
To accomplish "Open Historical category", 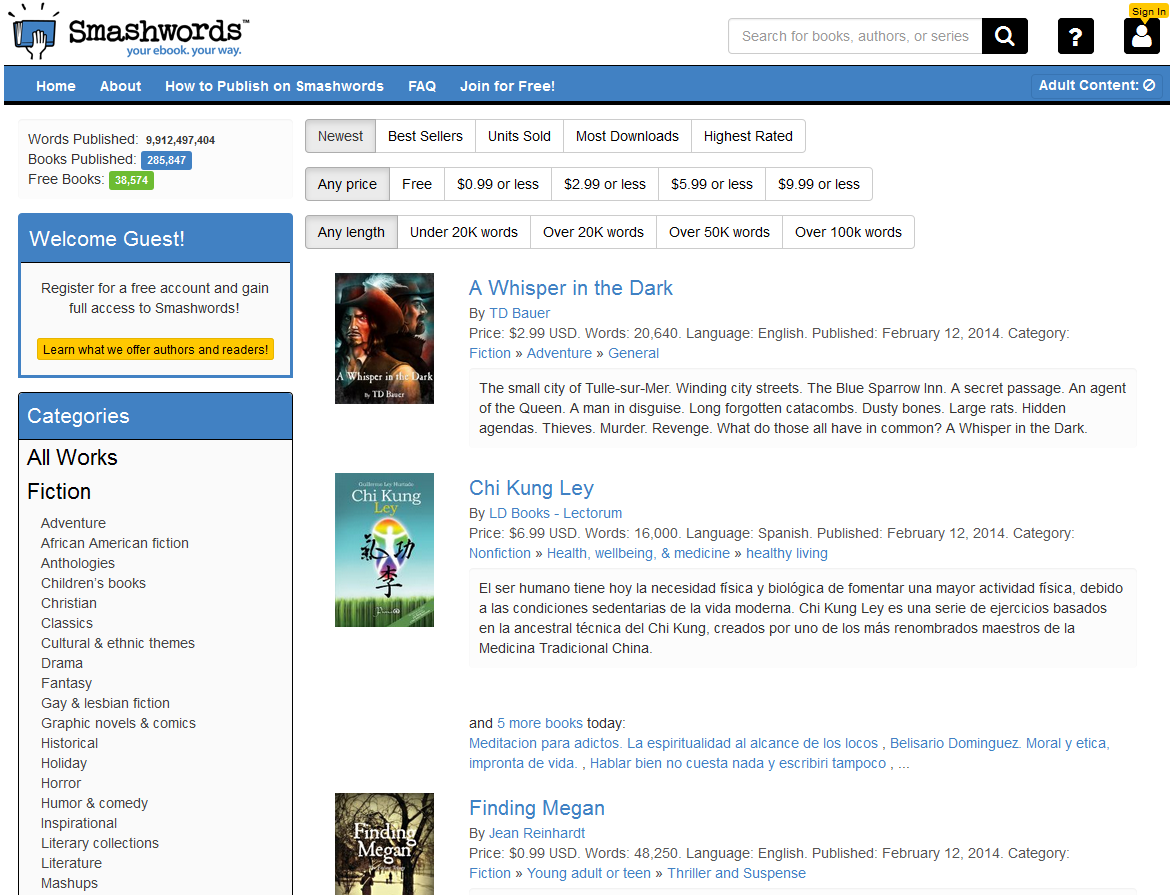I will [x=69, y=743].
